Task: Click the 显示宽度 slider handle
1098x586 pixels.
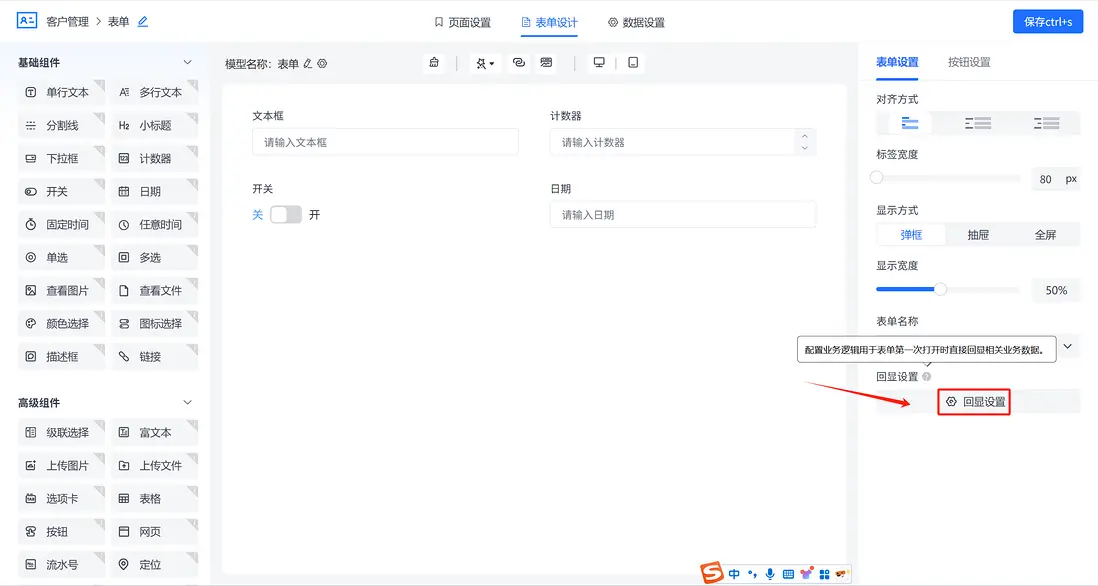Action: pyautogui.click(x=941, y=288)
